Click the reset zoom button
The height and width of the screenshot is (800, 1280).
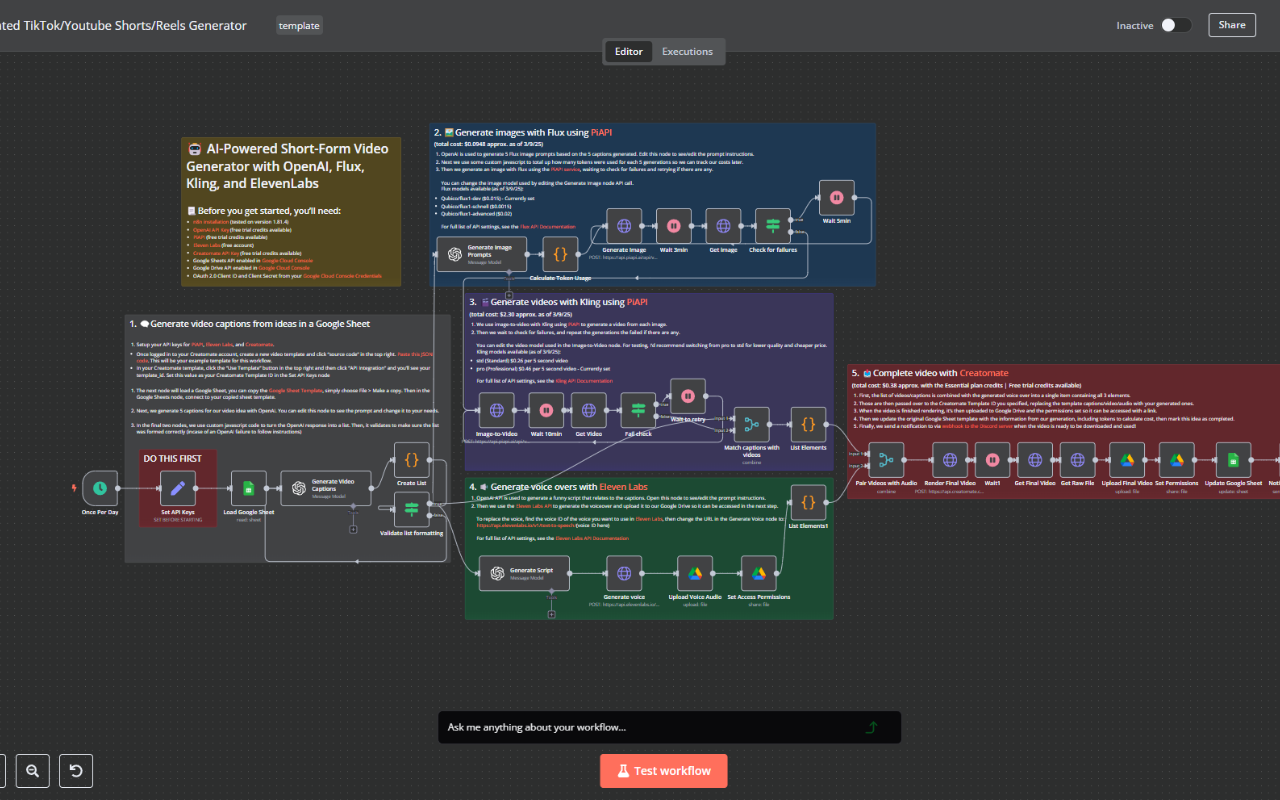pyautogui.click(x=76, y=771)
